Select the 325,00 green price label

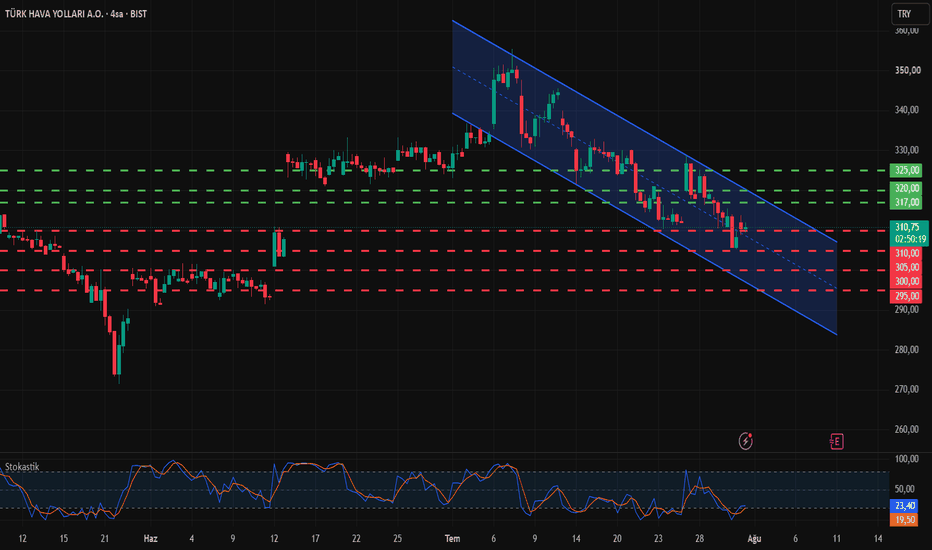point(907,171)
